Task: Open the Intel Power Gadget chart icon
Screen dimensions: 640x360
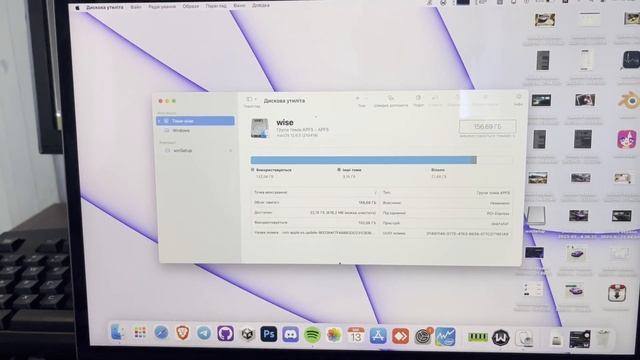Action: click(x=445, y=337)
